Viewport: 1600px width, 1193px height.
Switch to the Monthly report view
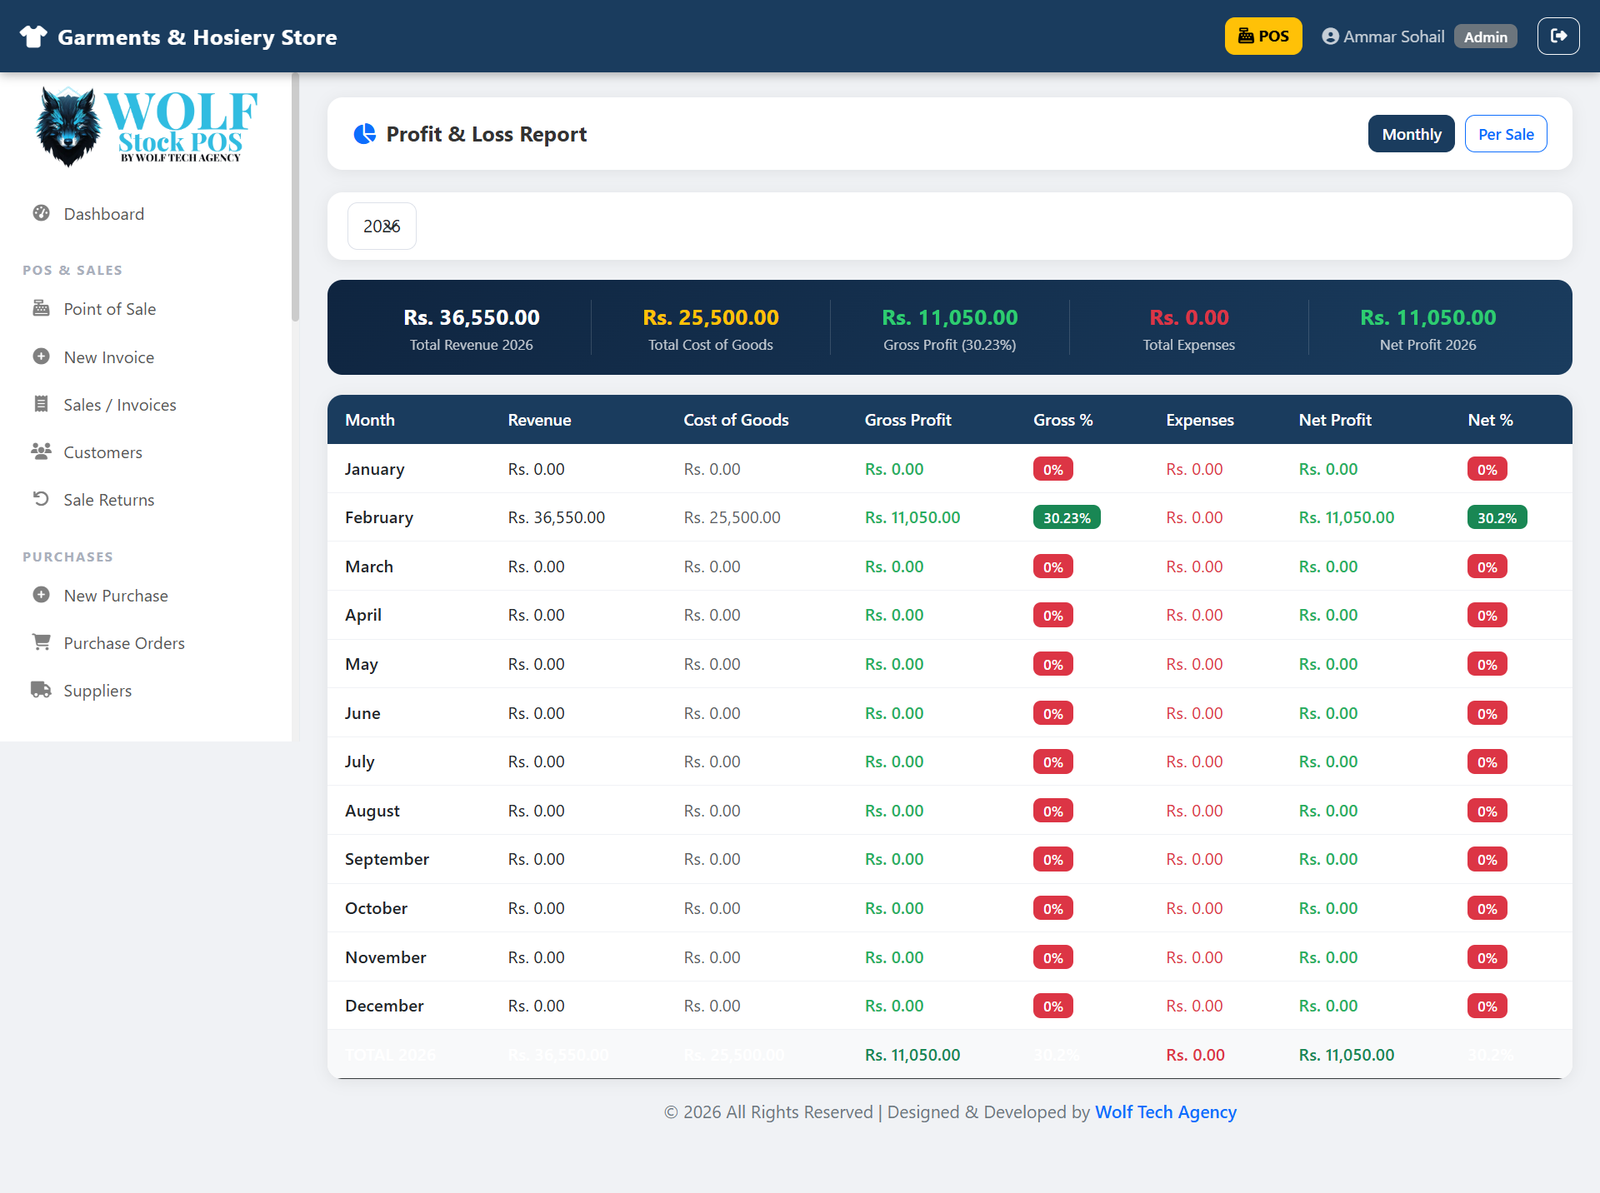point(1410,134)
